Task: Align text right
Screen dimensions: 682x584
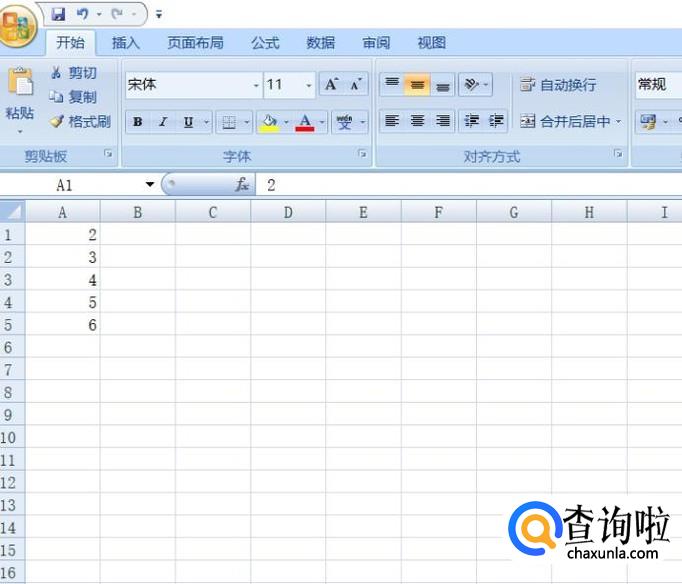Action: click(443, 120)
